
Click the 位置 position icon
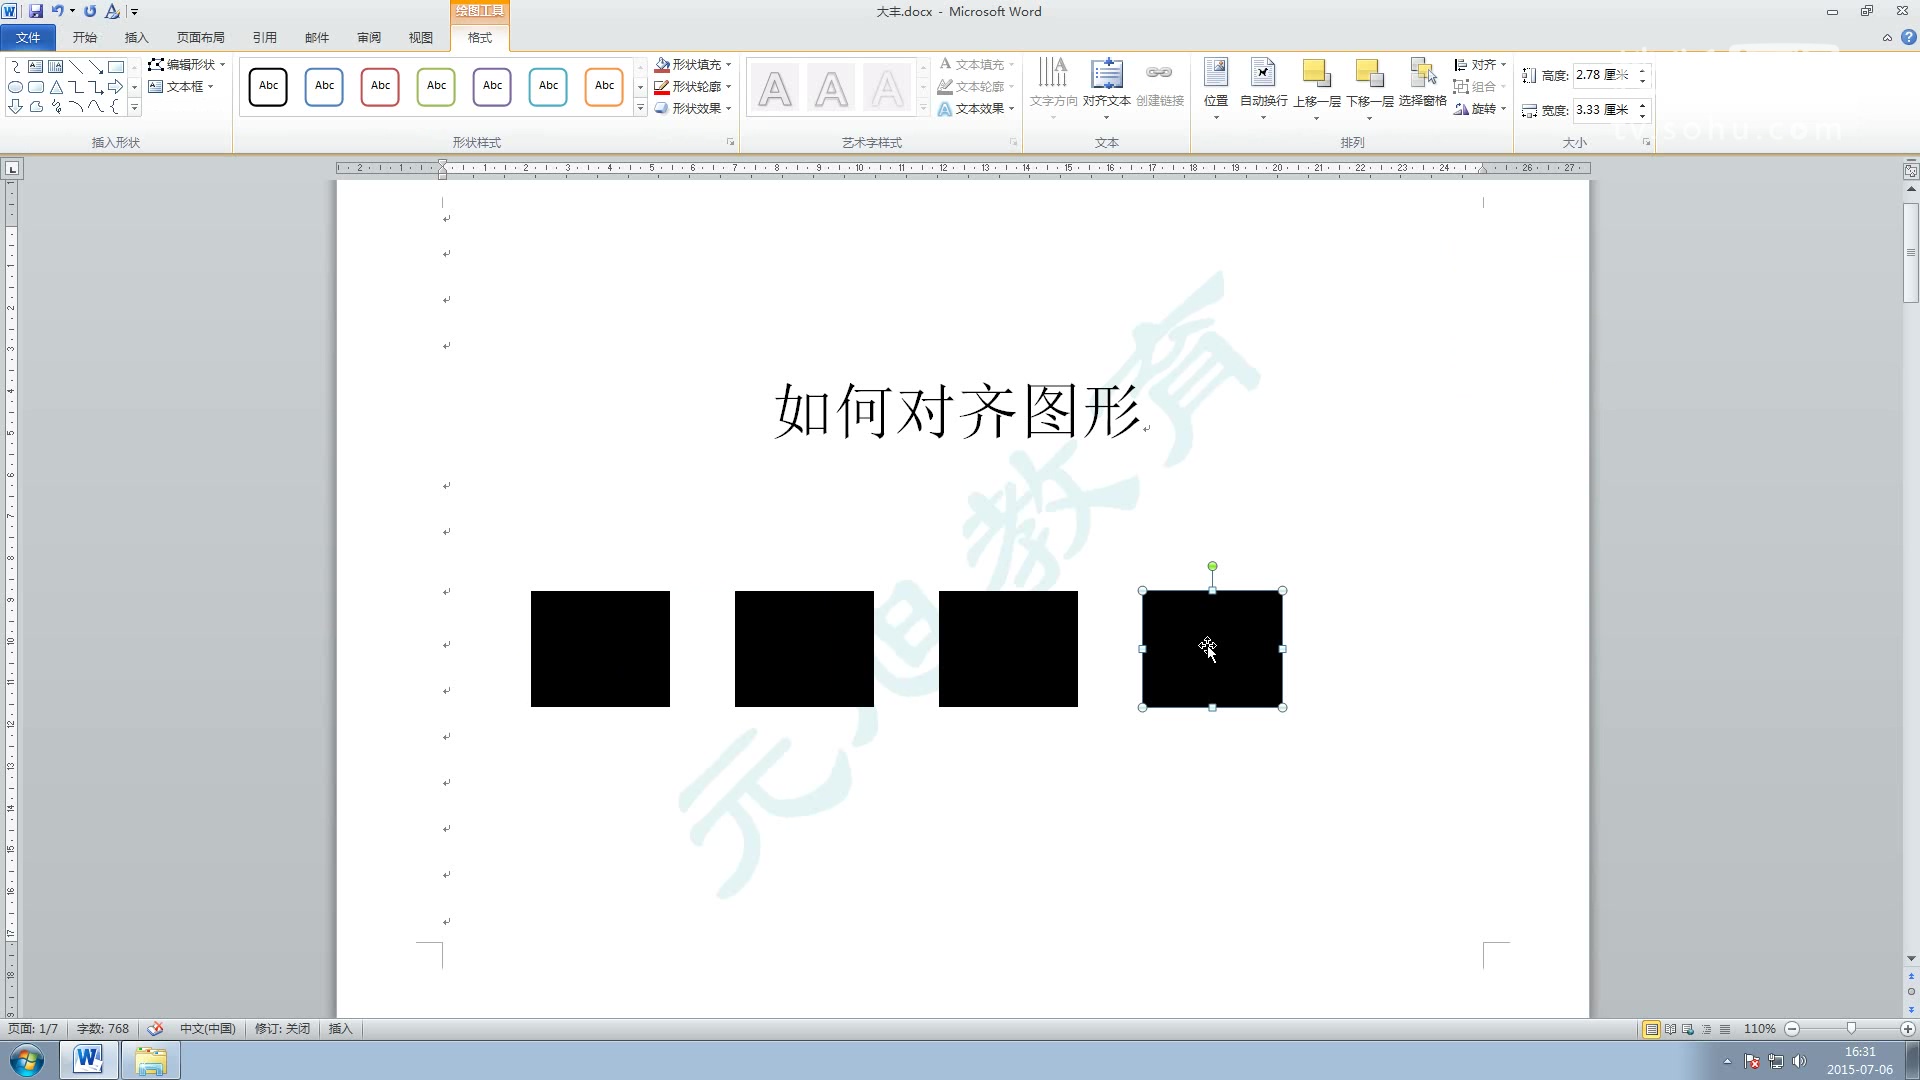(x=1215, y=74)
